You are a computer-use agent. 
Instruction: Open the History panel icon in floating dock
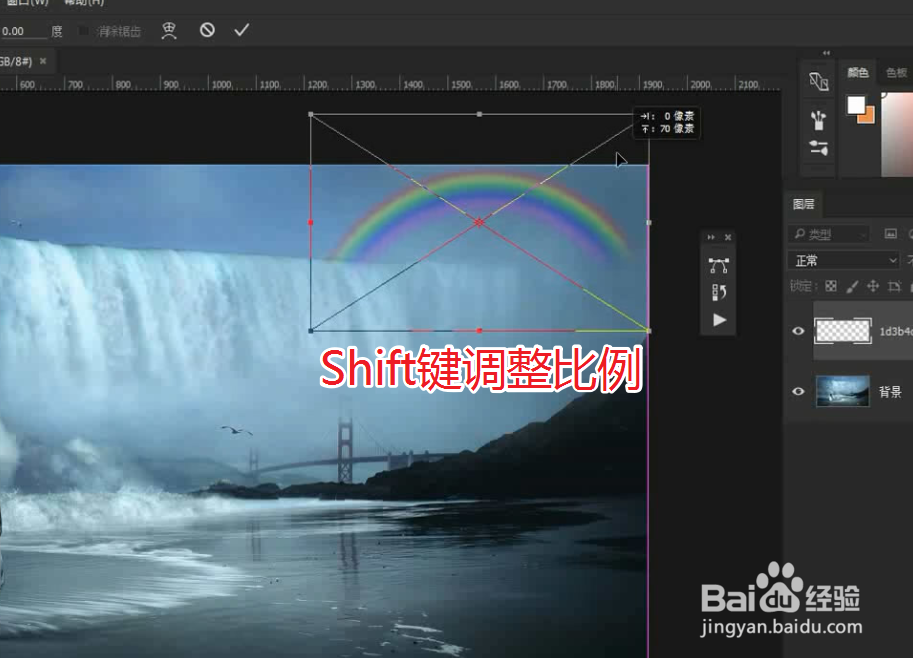pos(719,292)
